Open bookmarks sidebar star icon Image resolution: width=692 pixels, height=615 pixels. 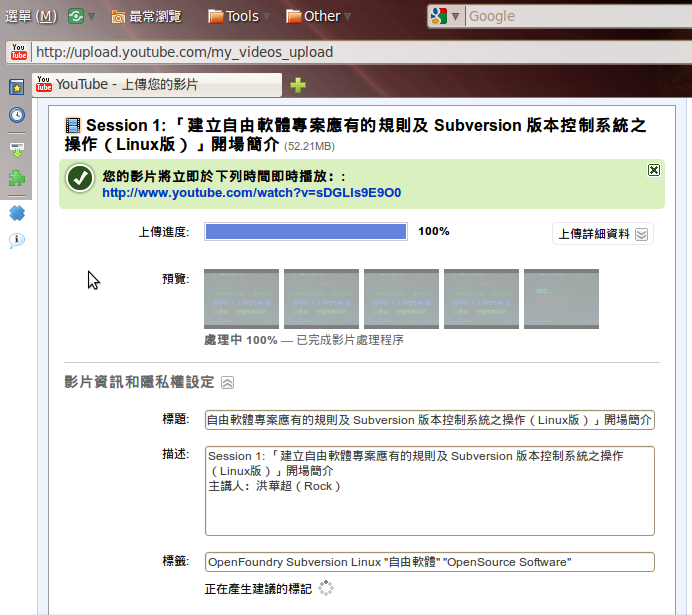pos(17,87)
